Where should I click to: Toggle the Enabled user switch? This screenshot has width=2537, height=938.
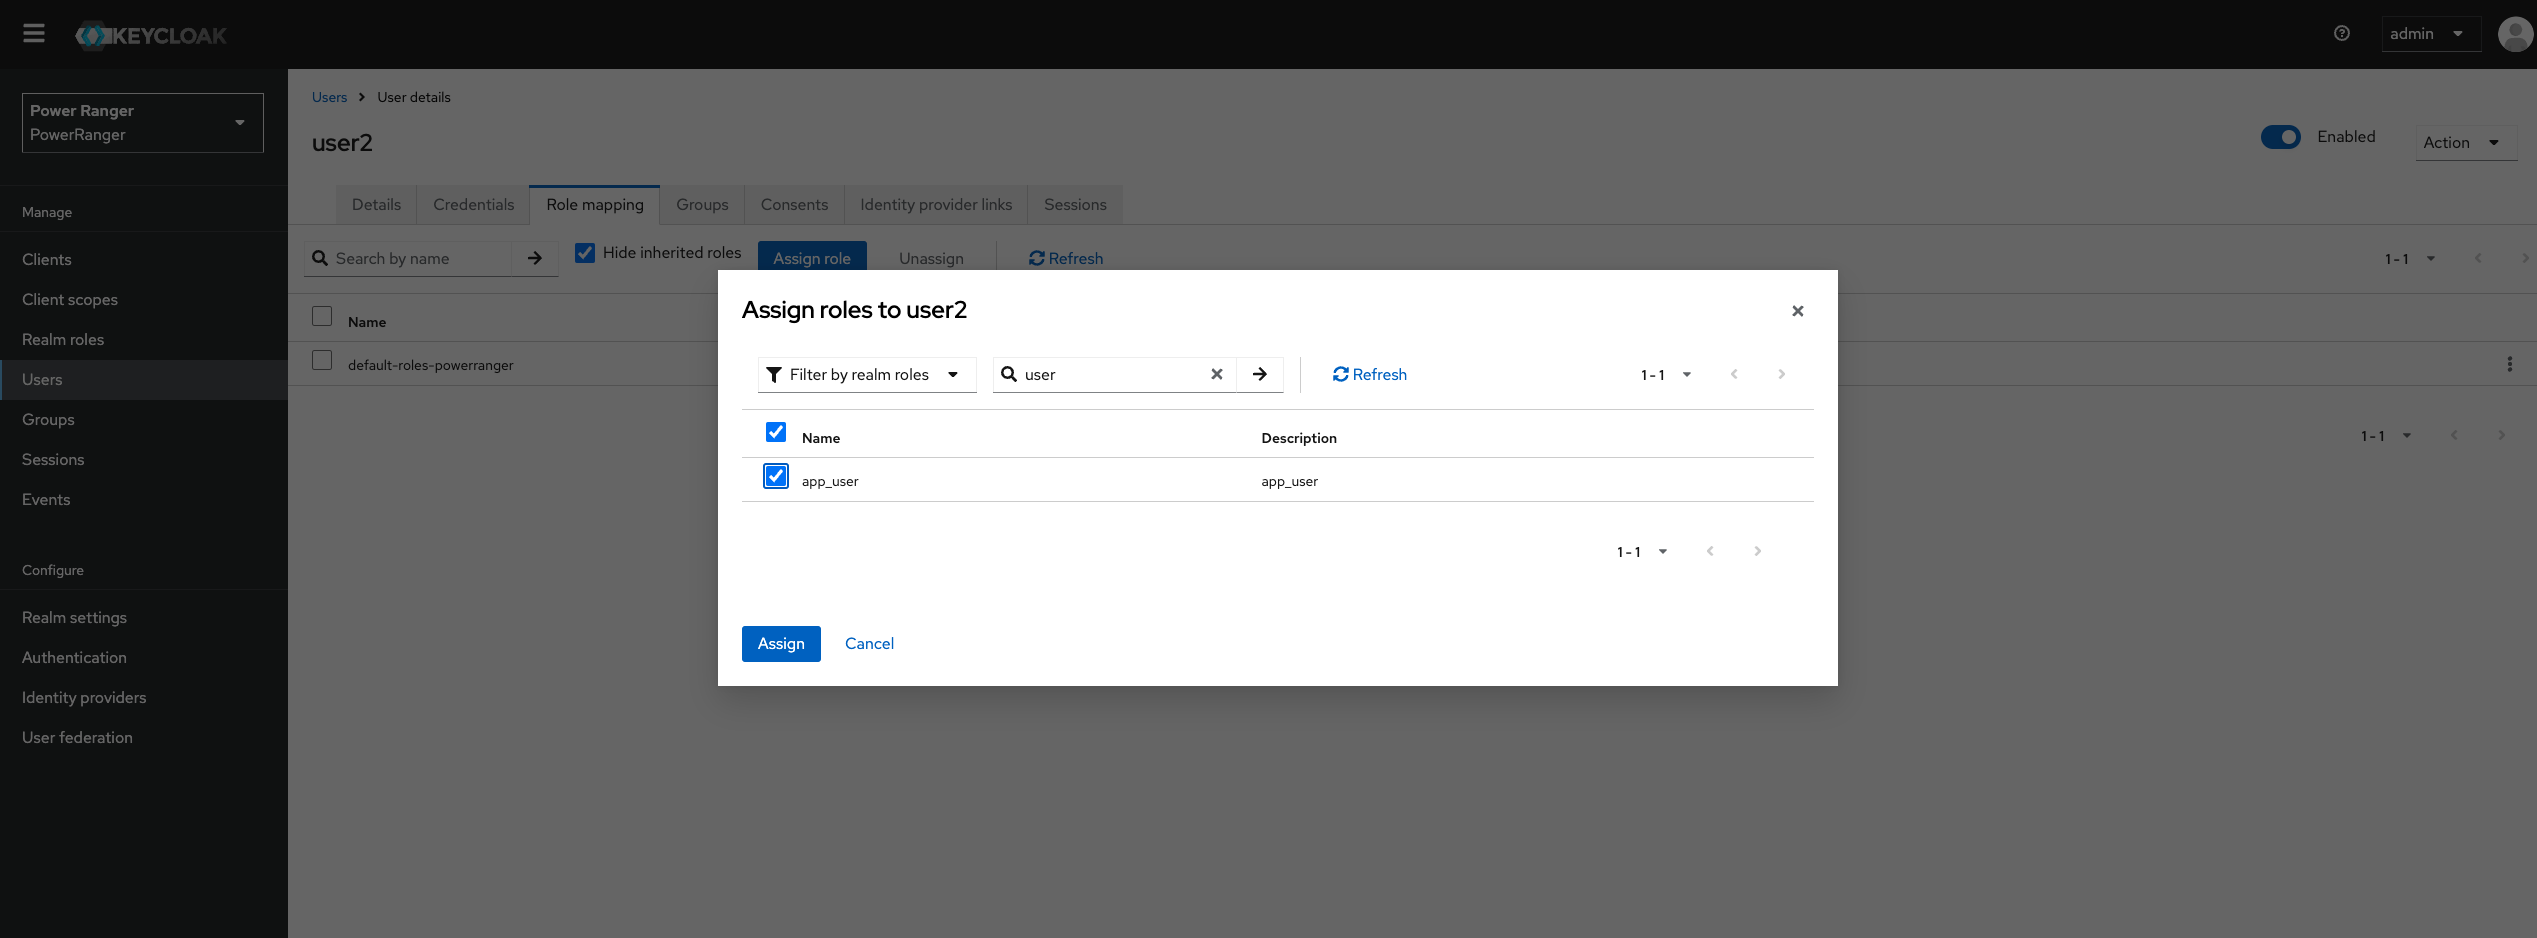click(x=2281, y=137)
